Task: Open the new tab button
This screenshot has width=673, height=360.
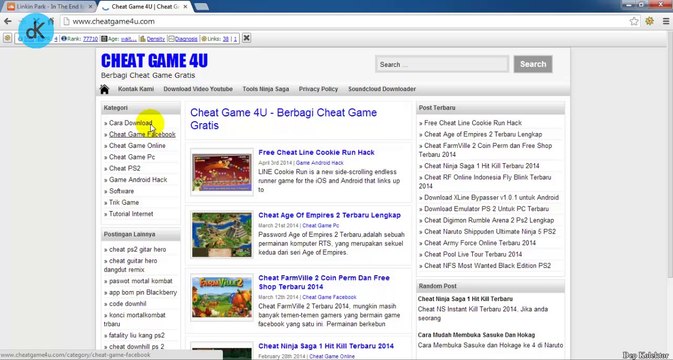Action: point(201,6)
